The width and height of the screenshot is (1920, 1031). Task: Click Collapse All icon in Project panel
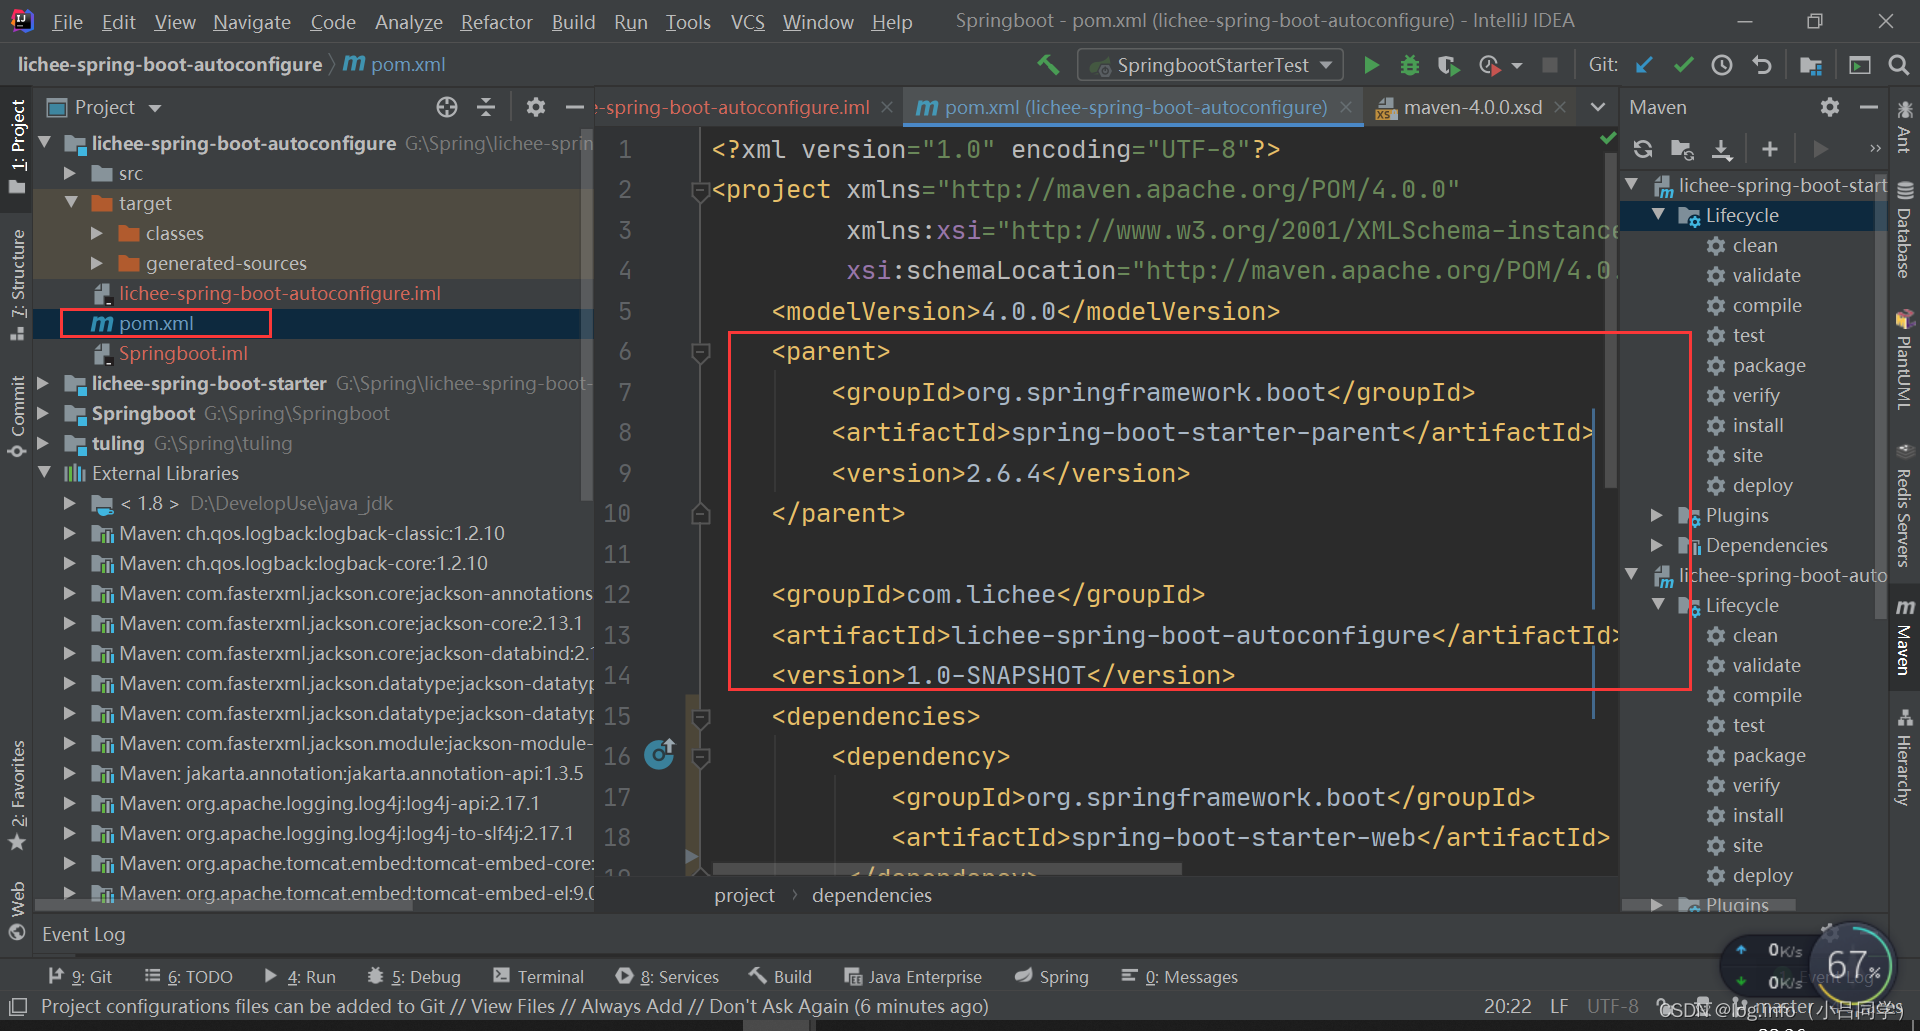[486, 107]
